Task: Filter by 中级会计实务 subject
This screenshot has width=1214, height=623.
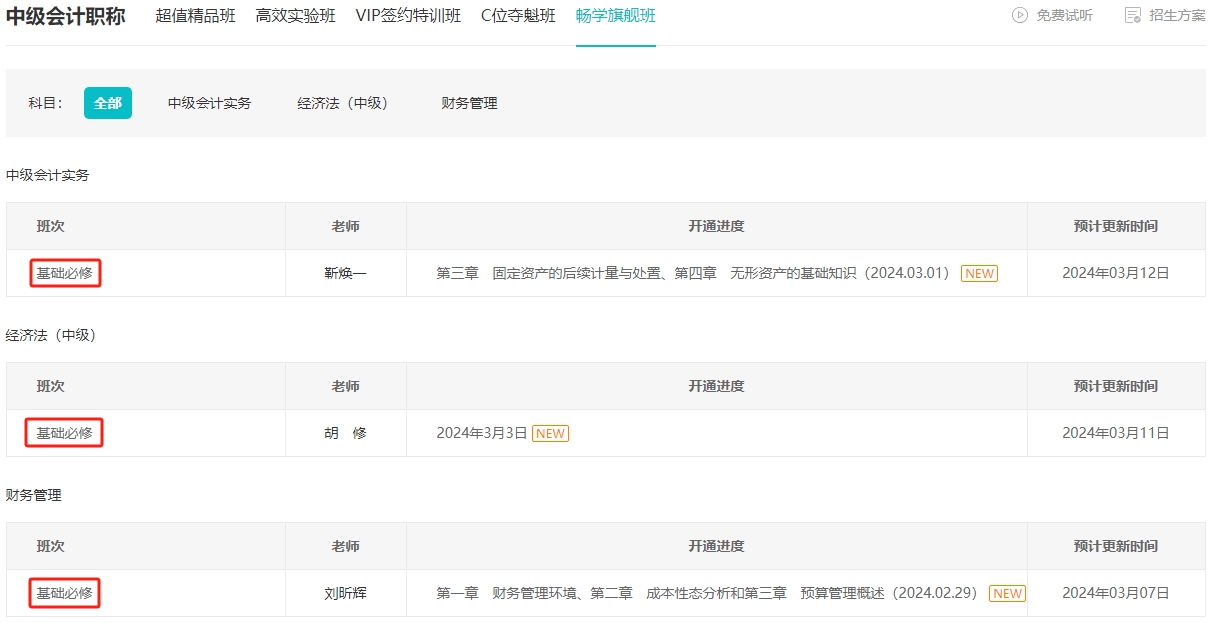Action: [209, 103]
